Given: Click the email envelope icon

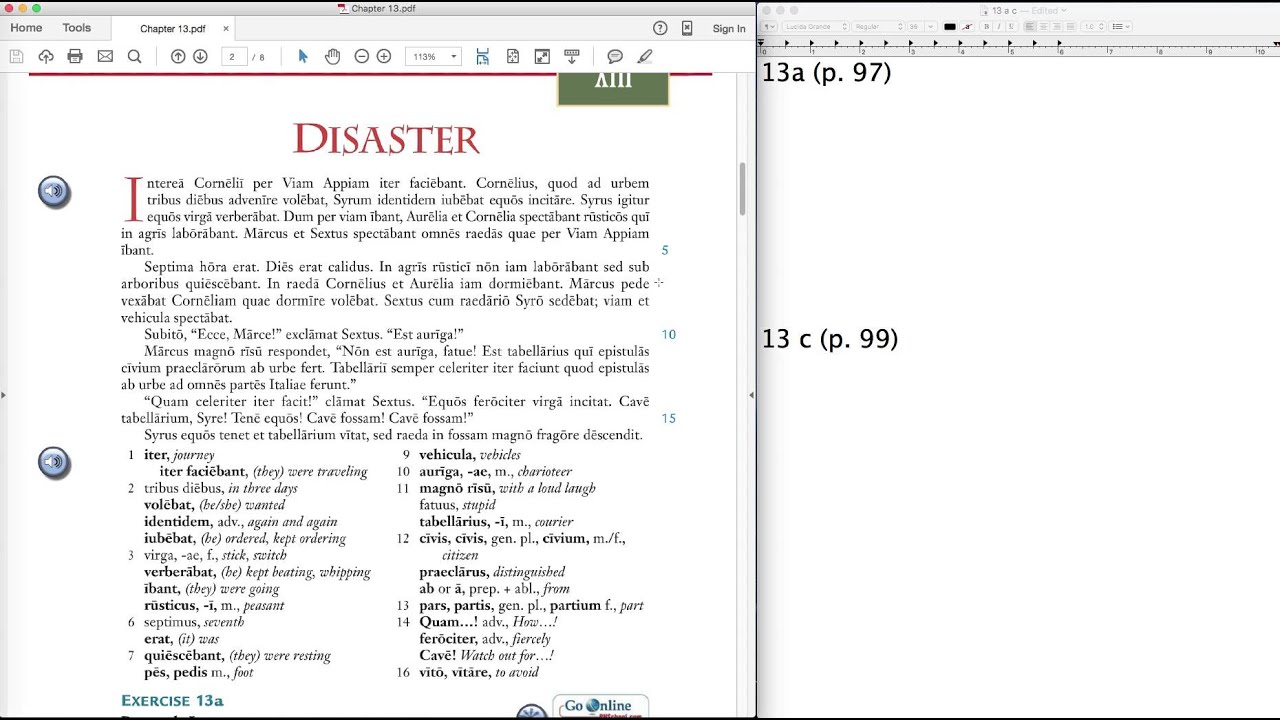Looking at the screenshot, I should (x=105, y=57).
